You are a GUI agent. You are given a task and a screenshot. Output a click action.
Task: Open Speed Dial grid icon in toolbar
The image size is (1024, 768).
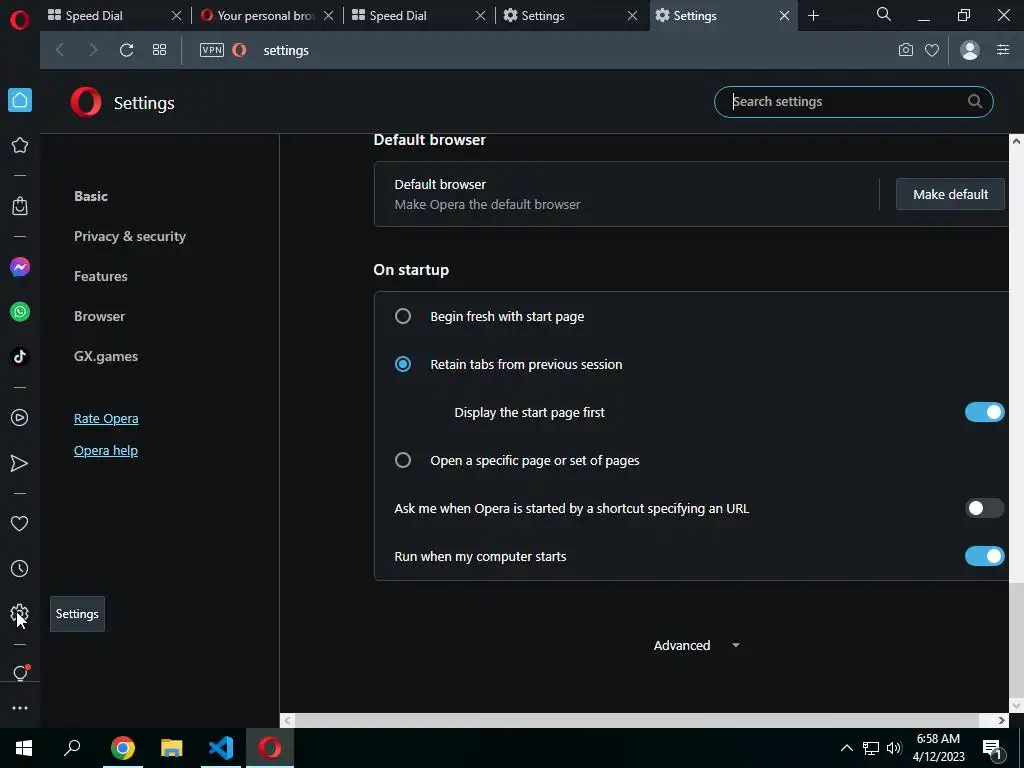159,50
